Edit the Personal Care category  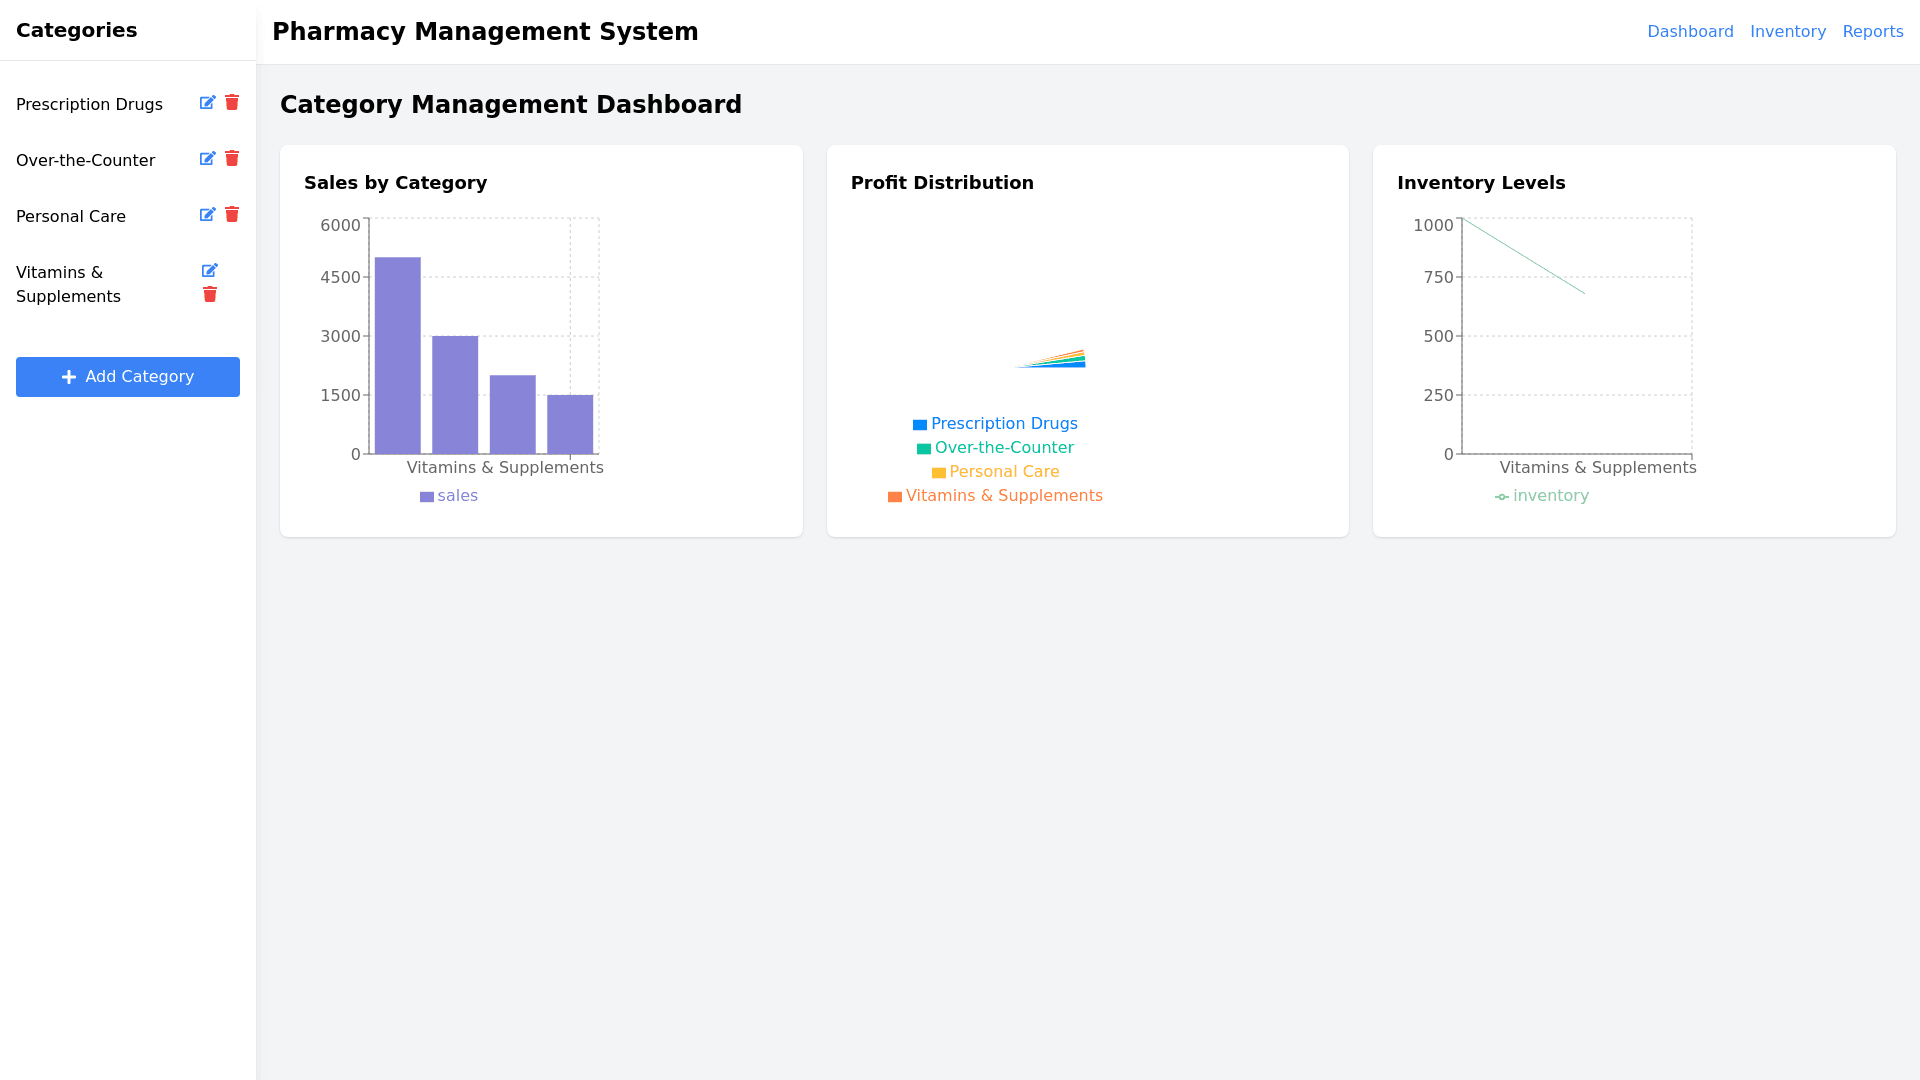pos(207,215)
